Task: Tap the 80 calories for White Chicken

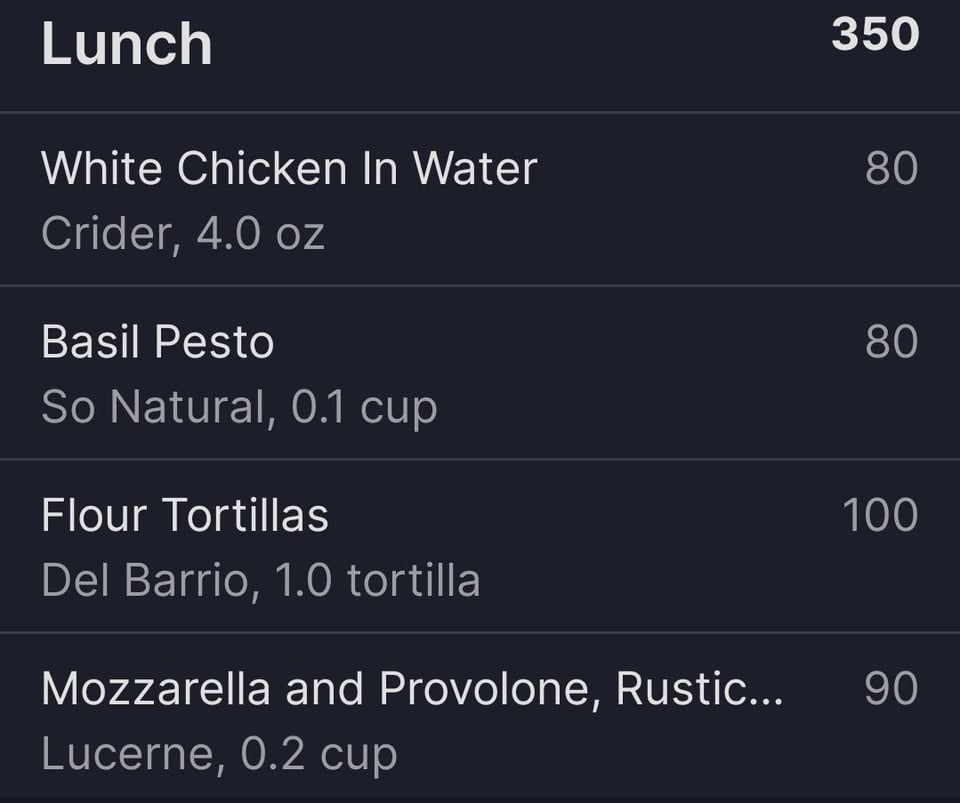Action: point(891,168)
